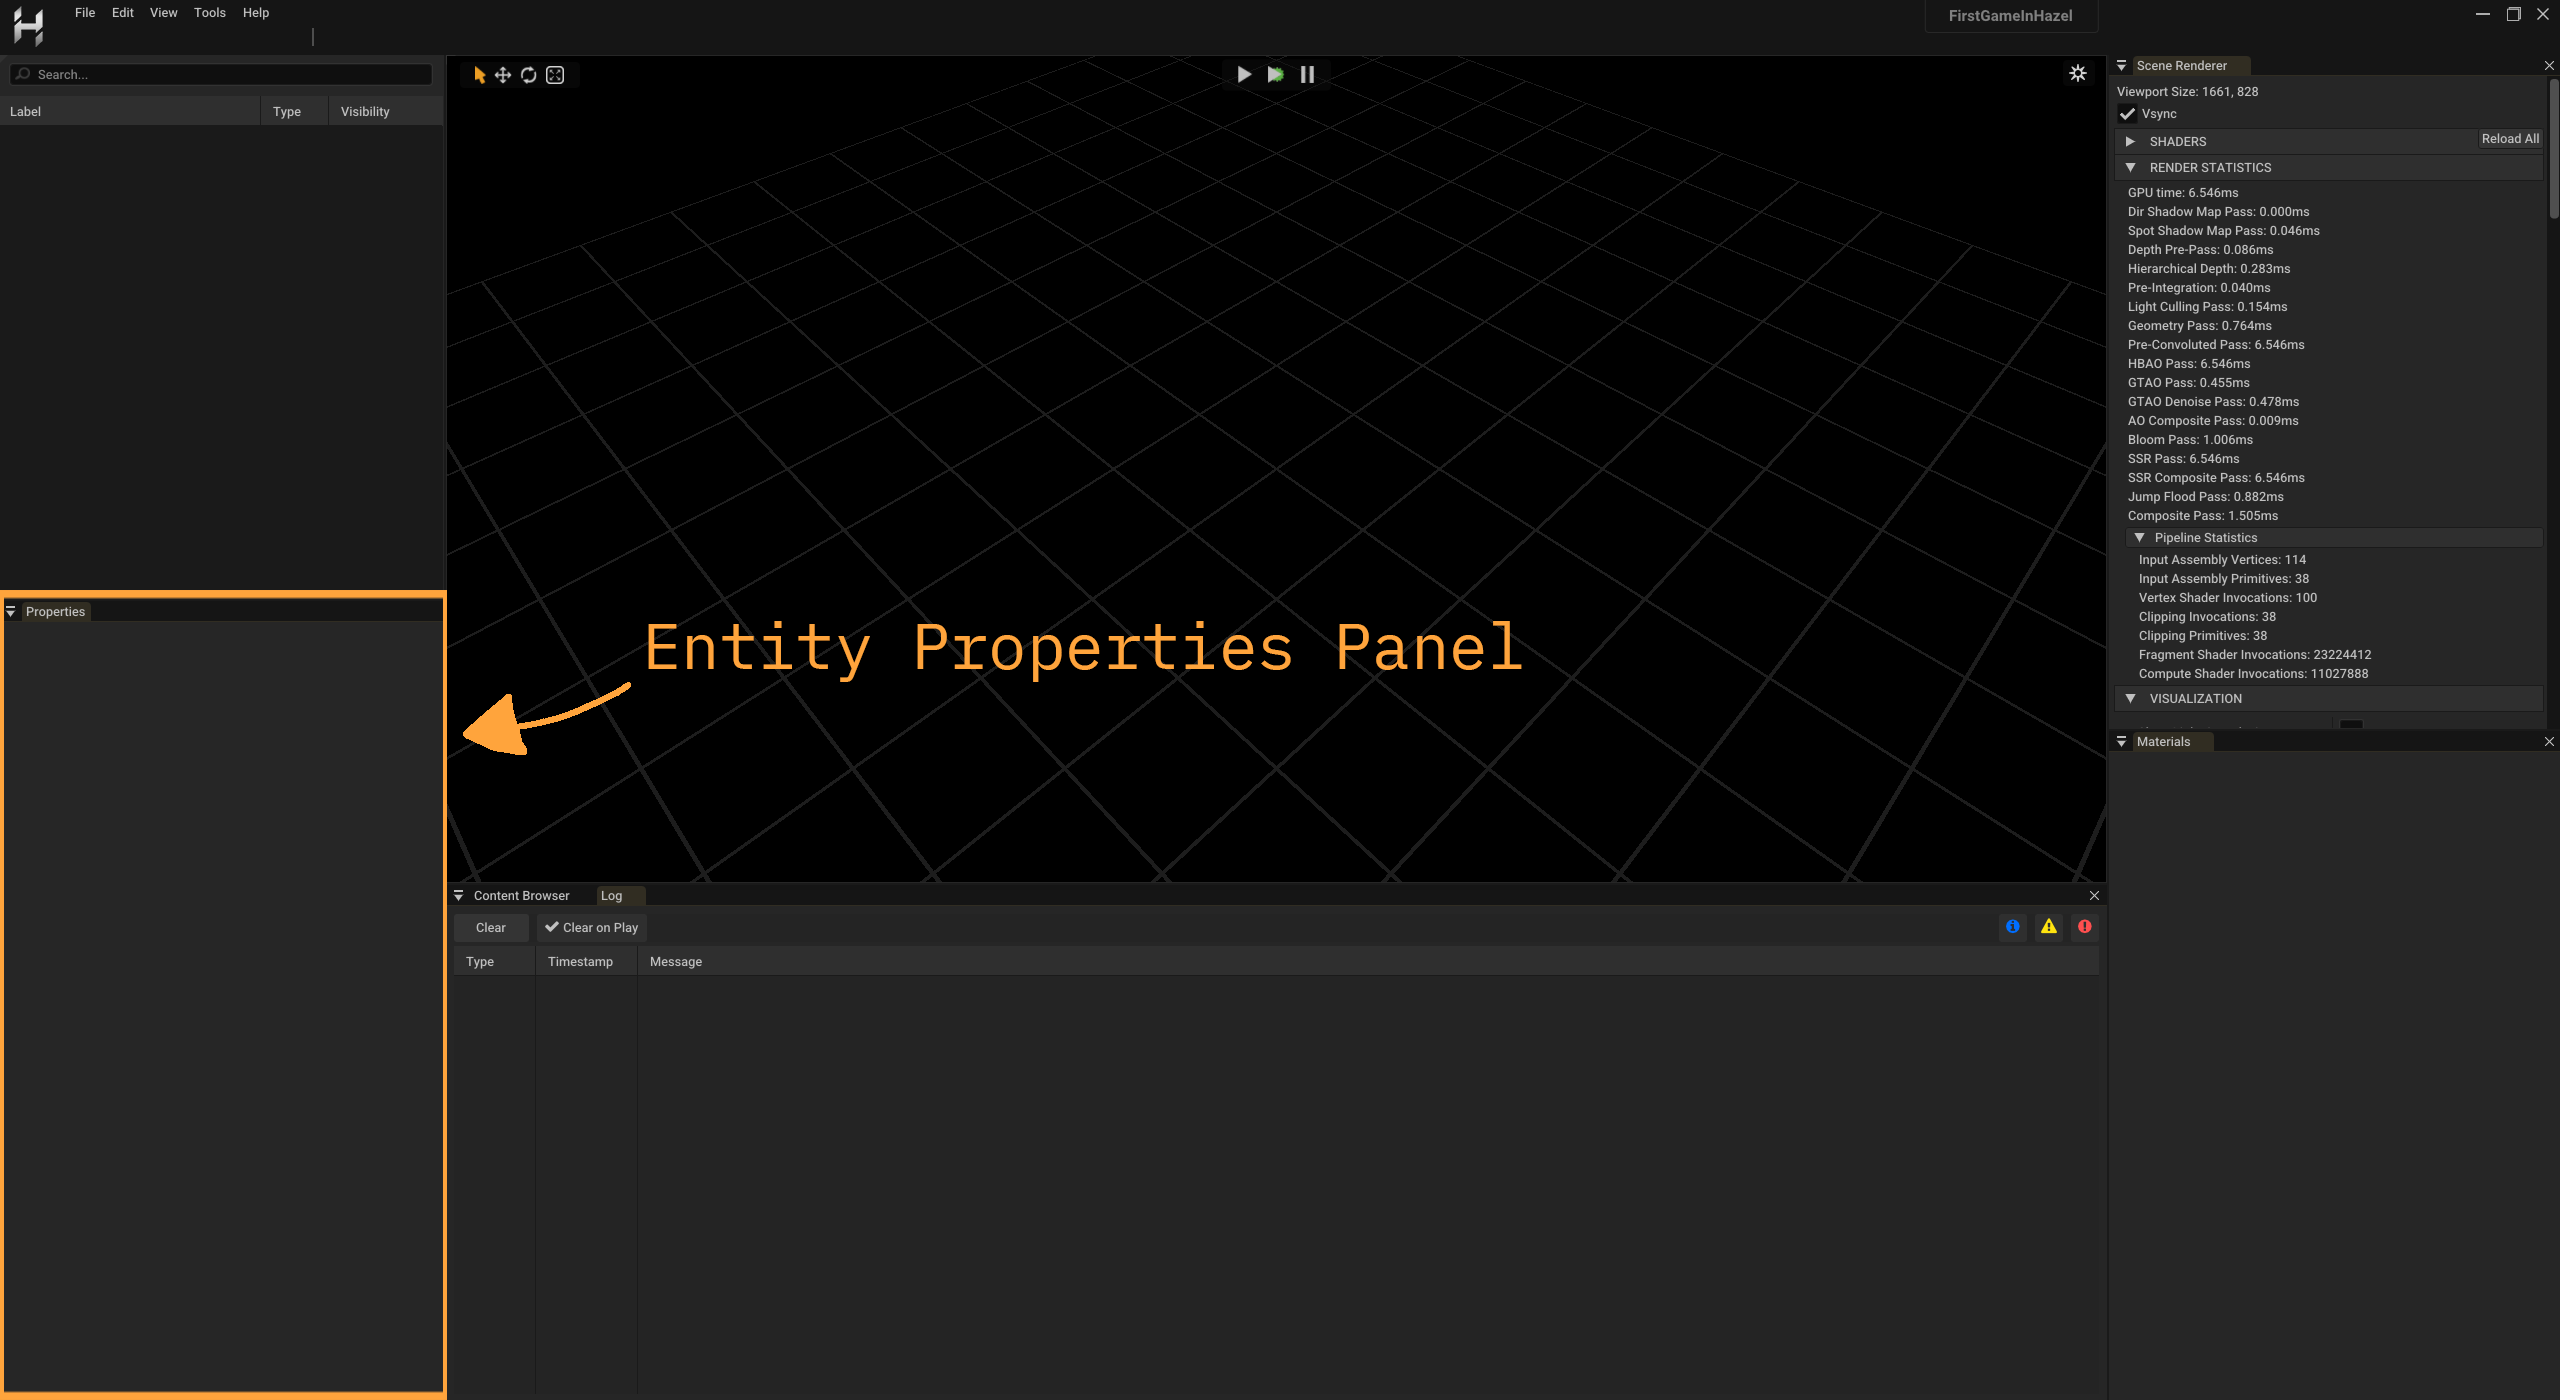
Task: Choose the scale gizmo tool
Action: (x=555, y=74)
